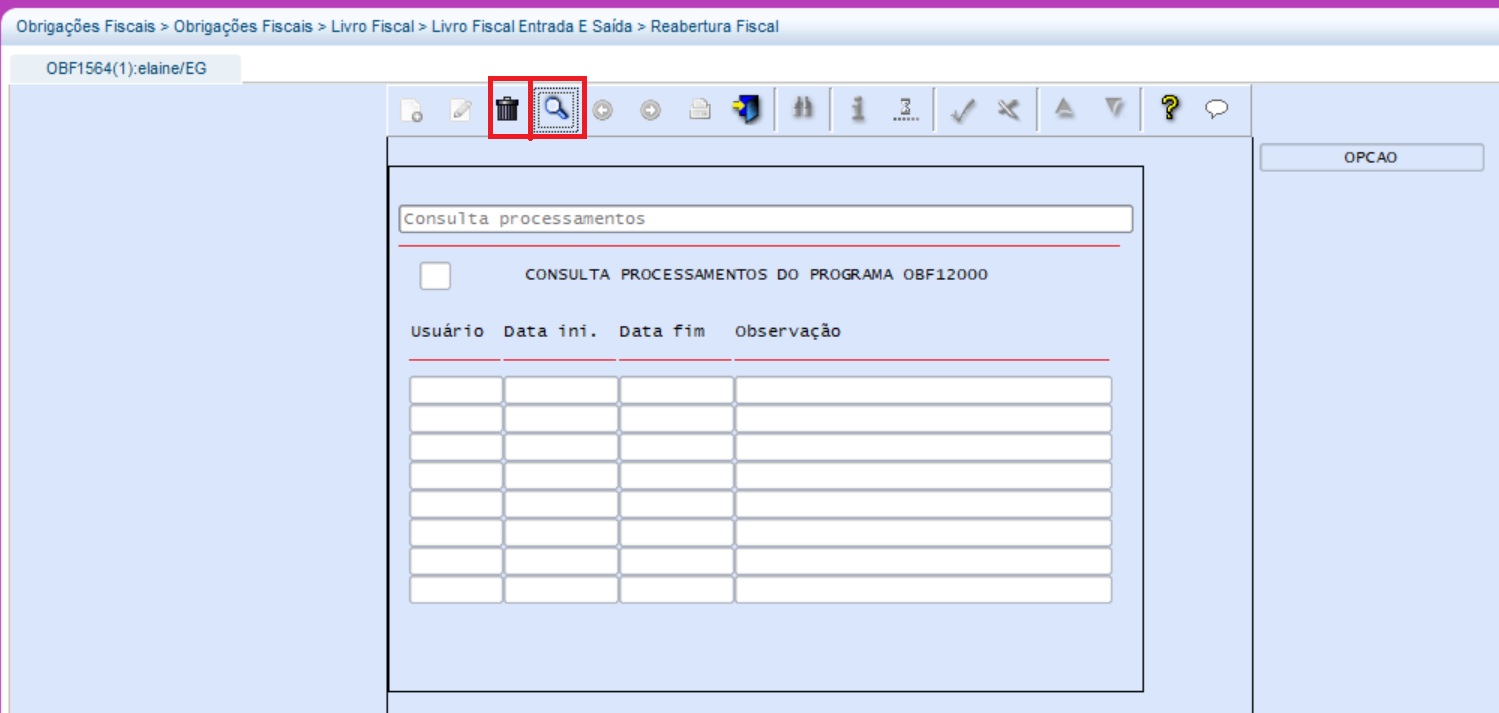
Task: Go to previous record with left arrow icon
Action: [603, 111]
